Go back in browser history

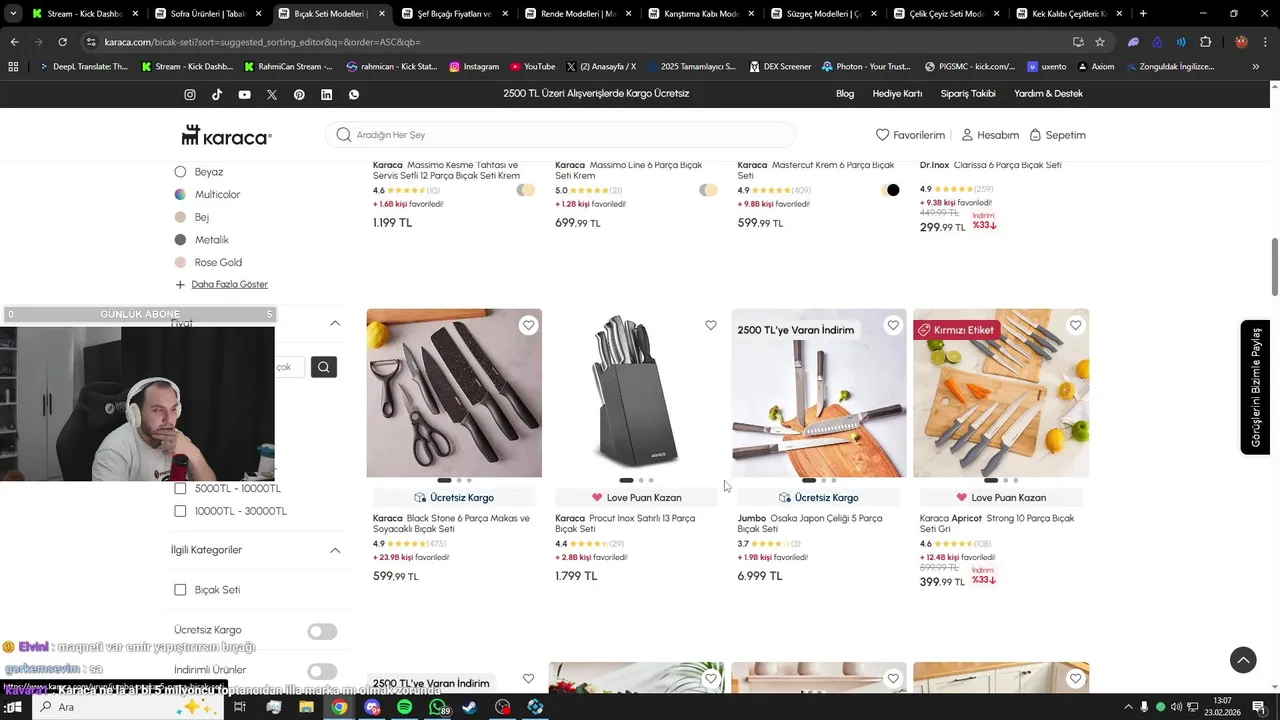pyautogui.click(x=14, y=42)
